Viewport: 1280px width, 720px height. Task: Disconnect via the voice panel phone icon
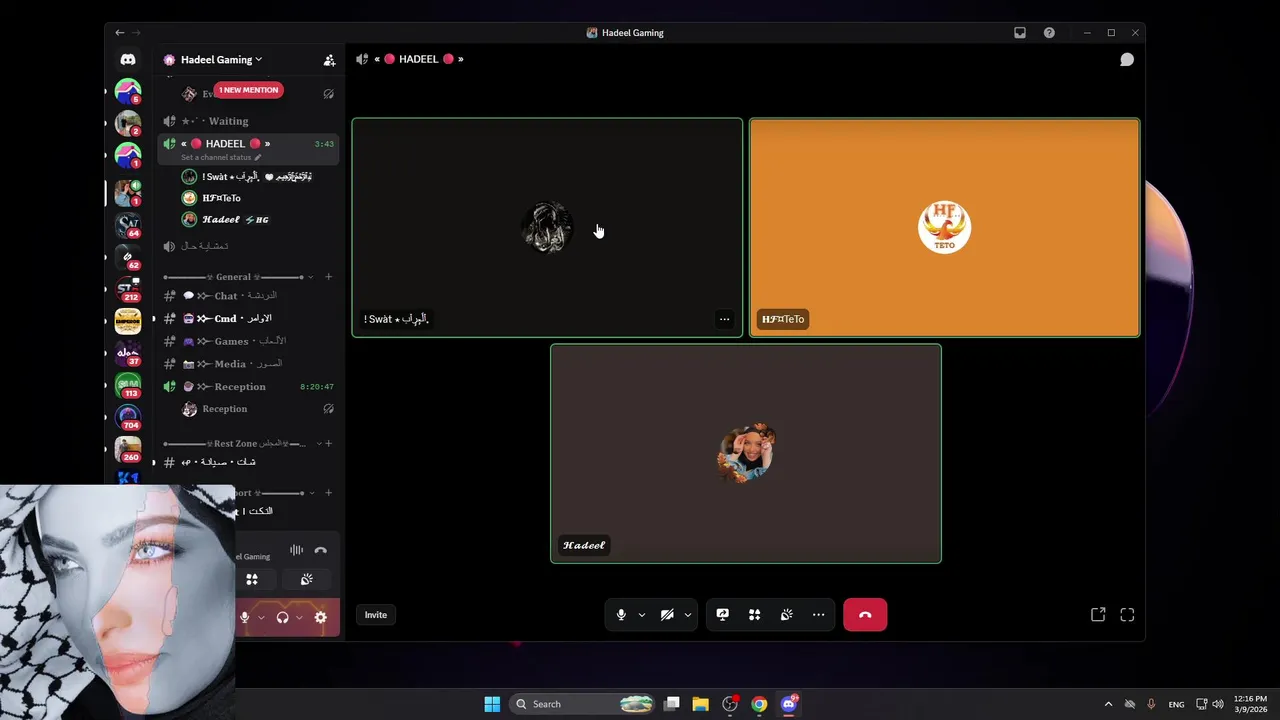(x=320, y=550)
